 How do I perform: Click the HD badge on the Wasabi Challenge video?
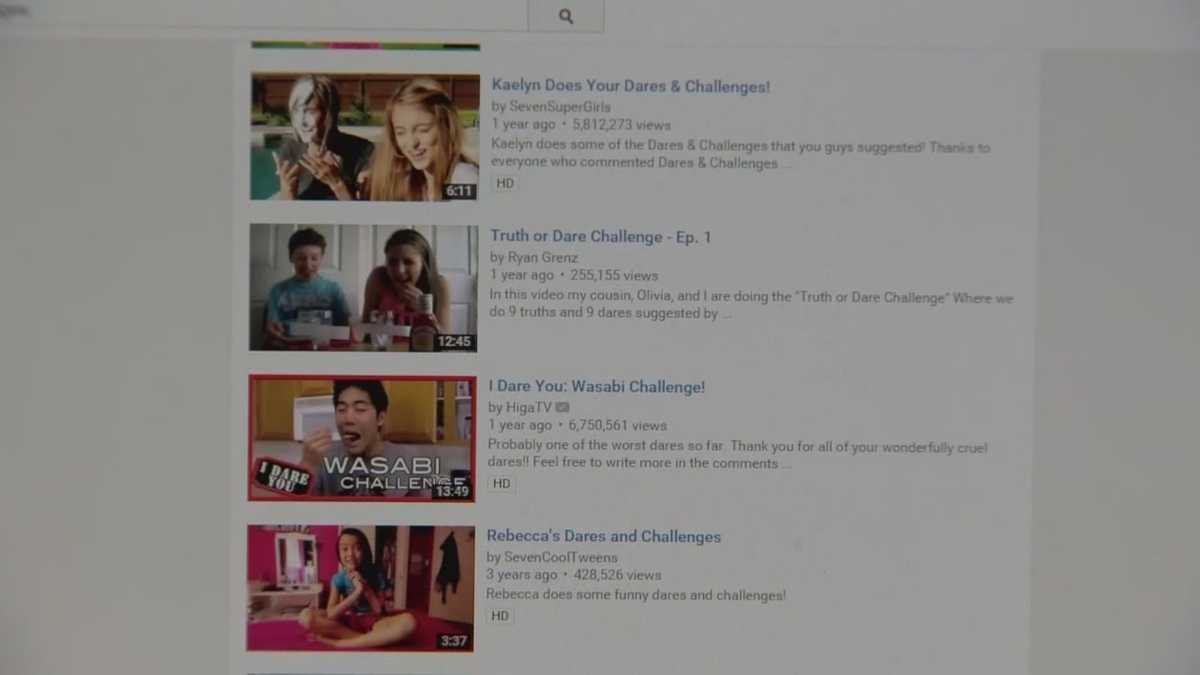point(501,483)
